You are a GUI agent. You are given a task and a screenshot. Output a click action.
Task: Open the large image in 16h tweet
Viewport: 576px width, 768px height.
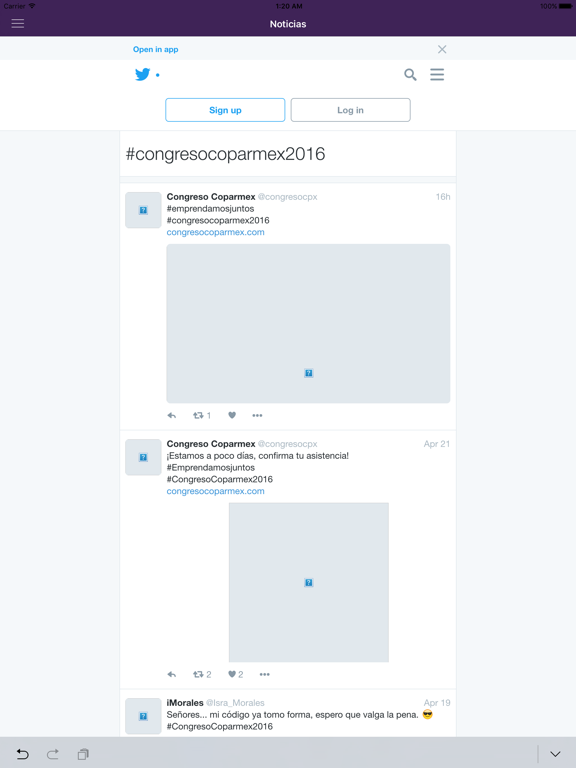(x=308, y=323)
